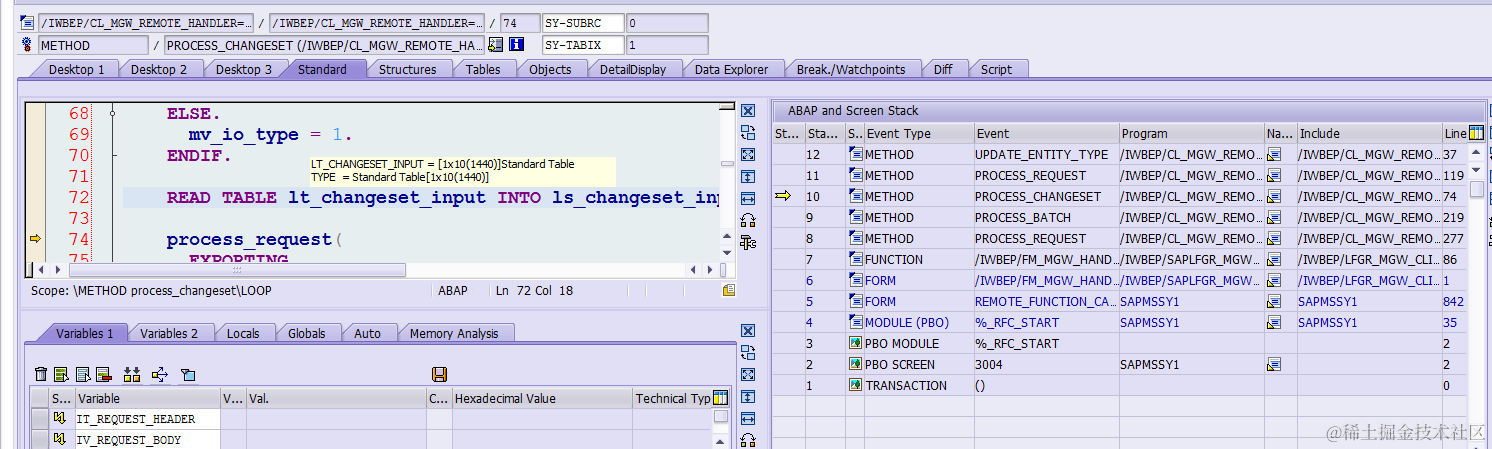This screenshot has width=1492, height=449.
Task: Click navigate icon in REMOTE_FUNCTION_CA stack row
Action: pyautogui.click(x=1274, y=301)
